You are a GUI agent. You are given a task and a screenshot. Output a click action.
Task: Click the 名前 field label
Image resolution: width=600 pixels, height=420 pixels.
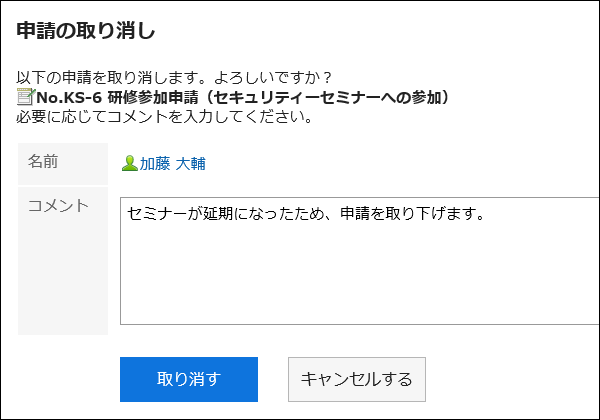click(42, 161)
